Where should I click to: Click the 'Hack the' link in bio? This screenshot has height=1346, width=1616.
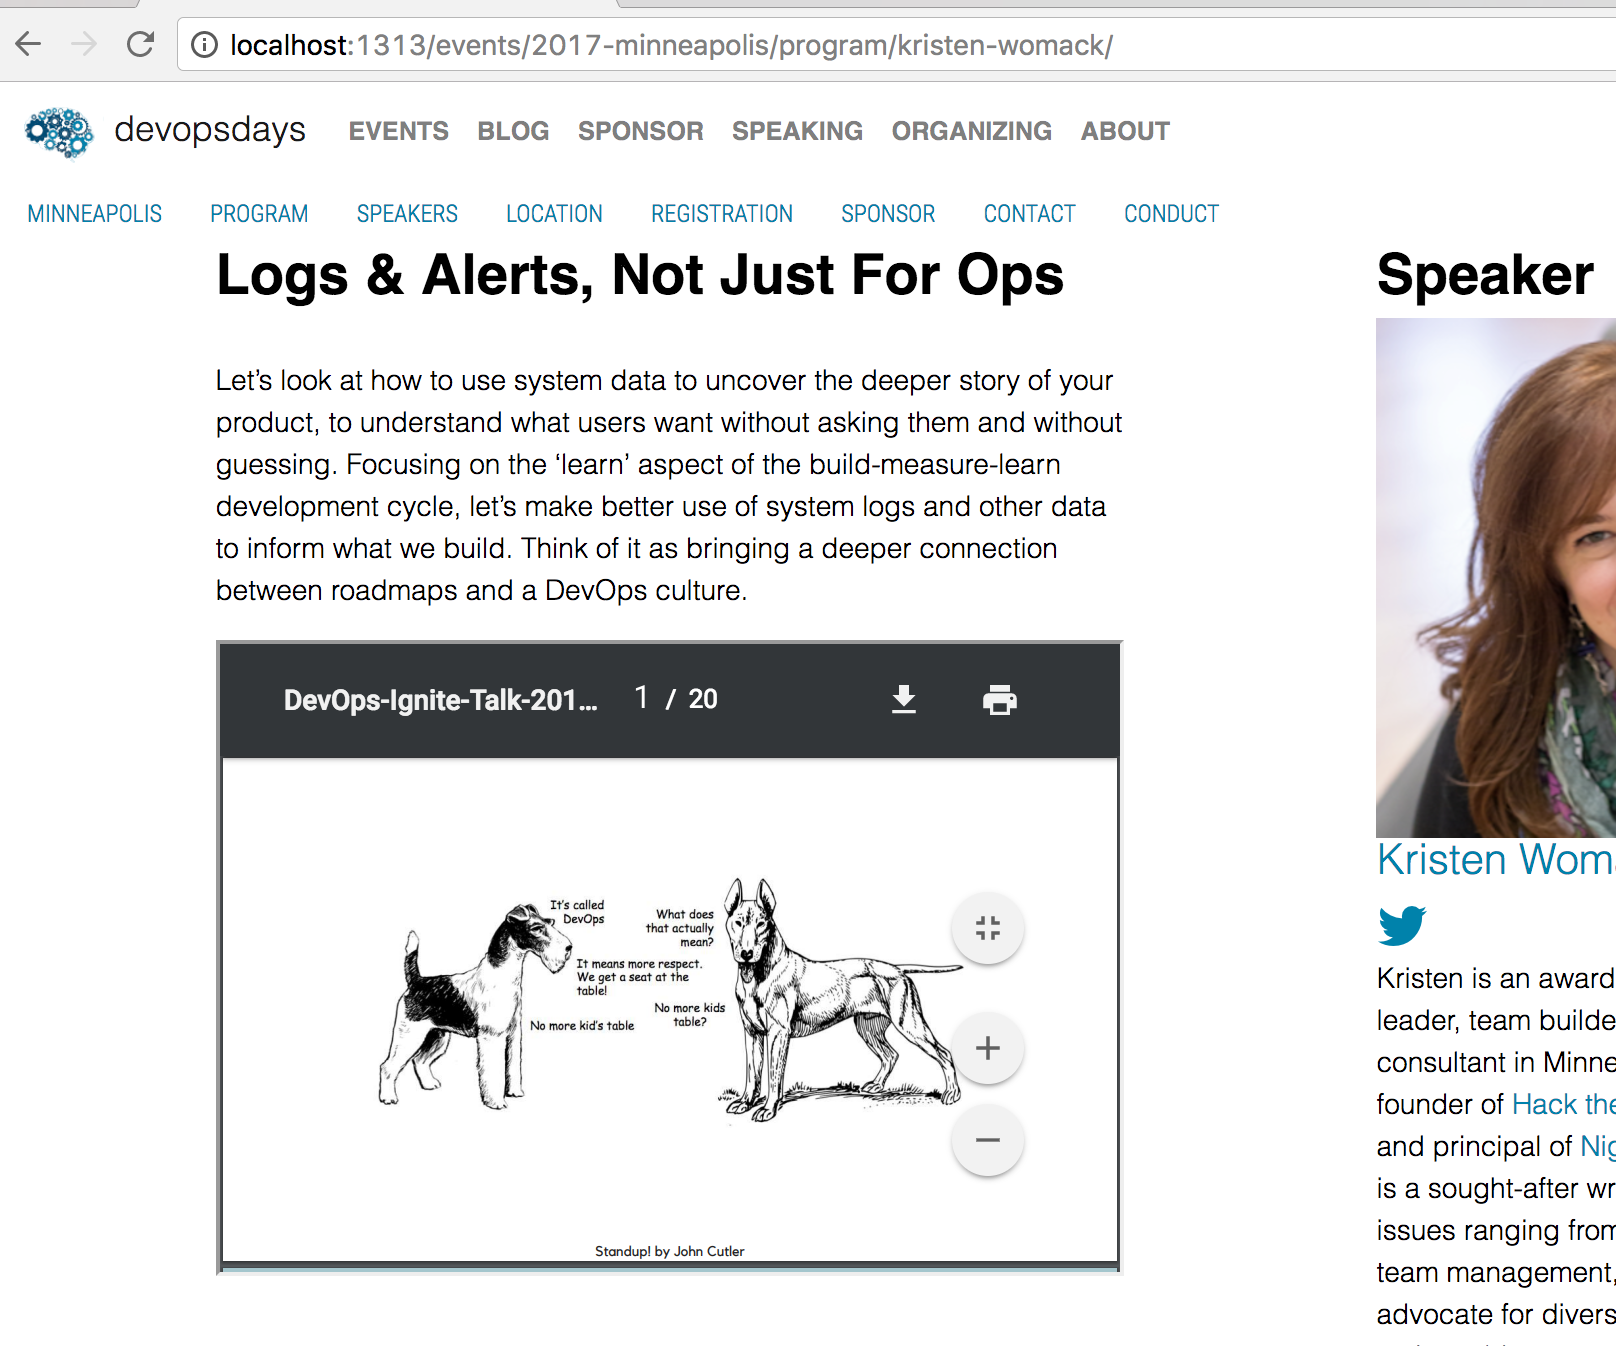(x=1564, y=1104)
